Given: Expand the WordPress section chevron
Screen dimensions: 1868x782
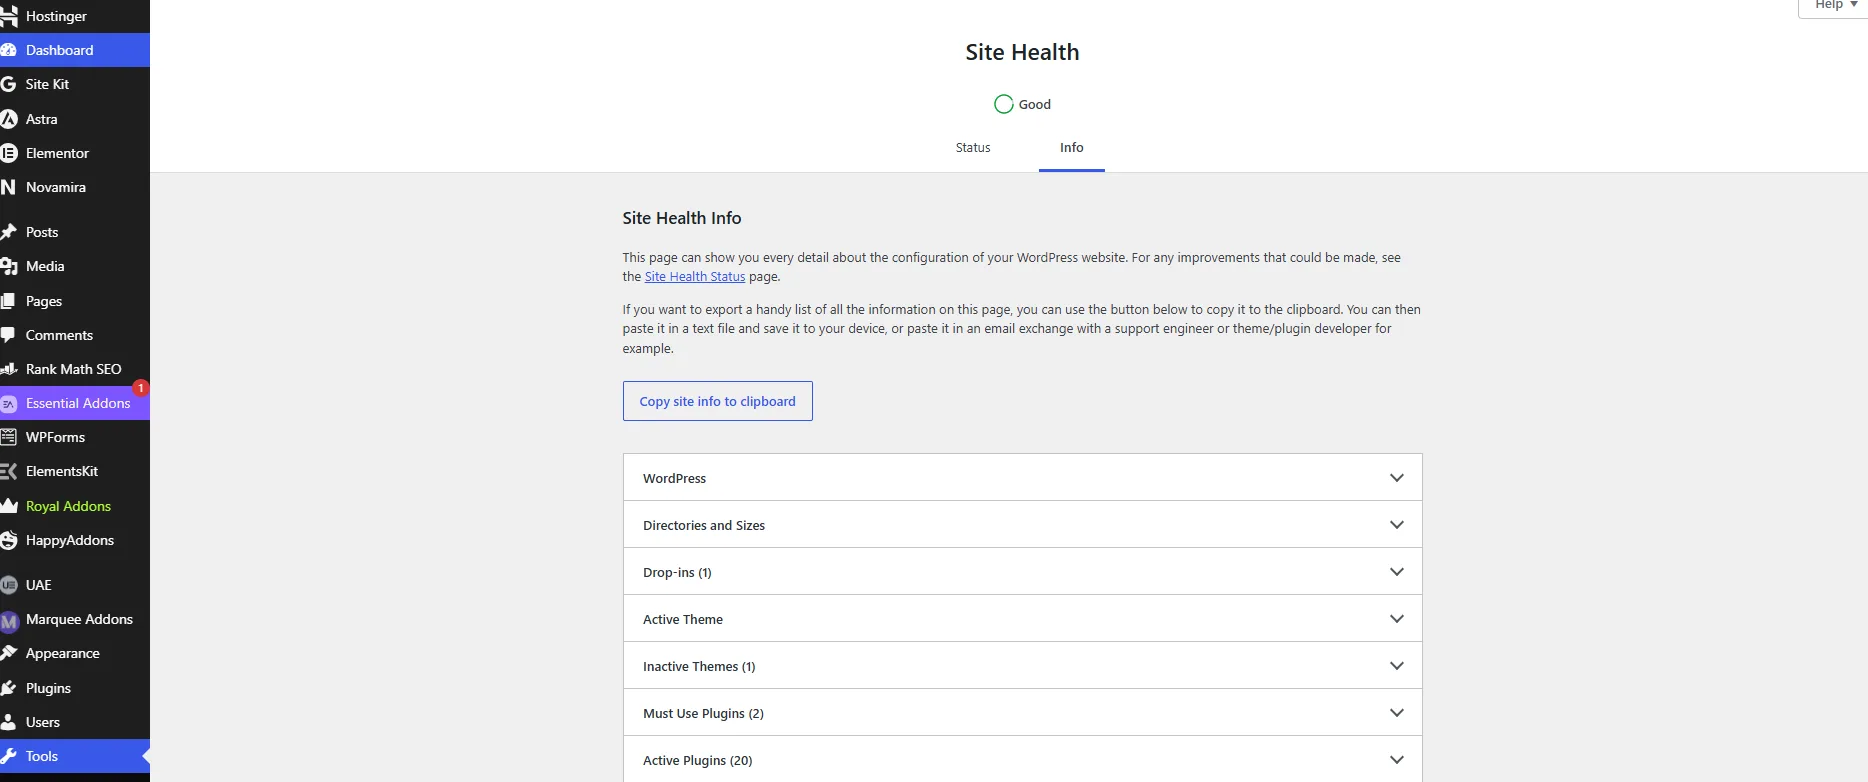Looking at the screenshot, I should click(x=1397, y=478).
